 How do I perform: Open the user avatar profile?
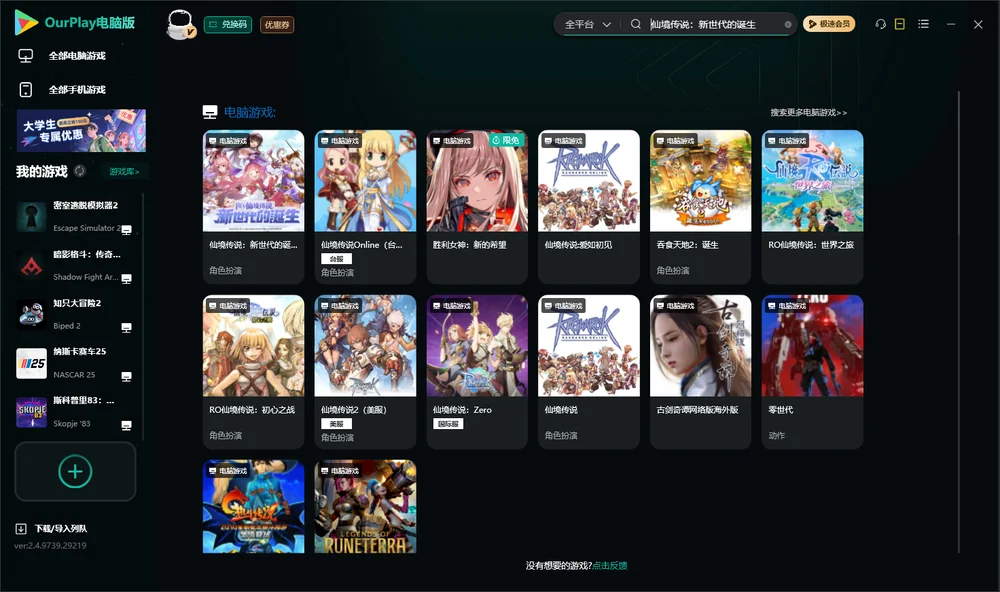[180, 24]
